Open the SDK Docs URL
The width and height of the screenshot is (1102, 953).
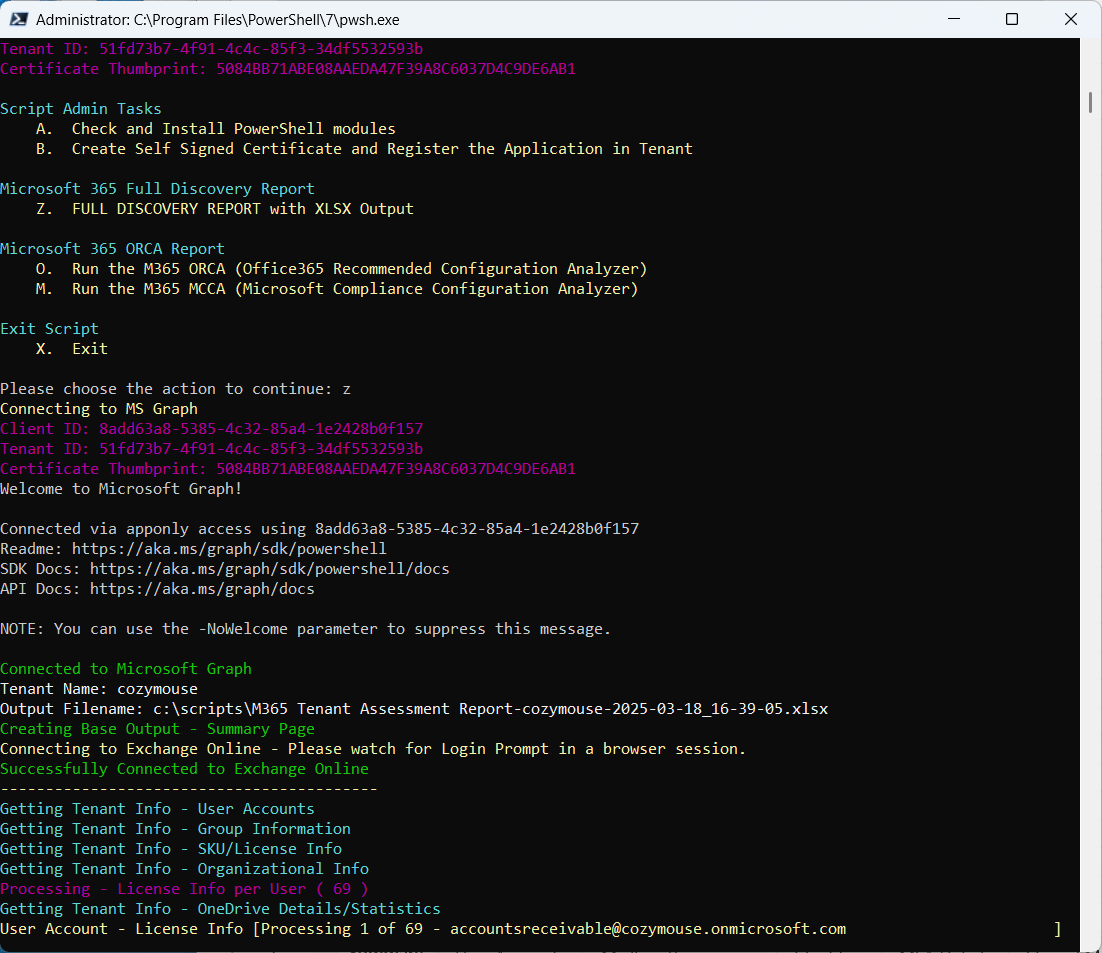[x=269, y=569]
